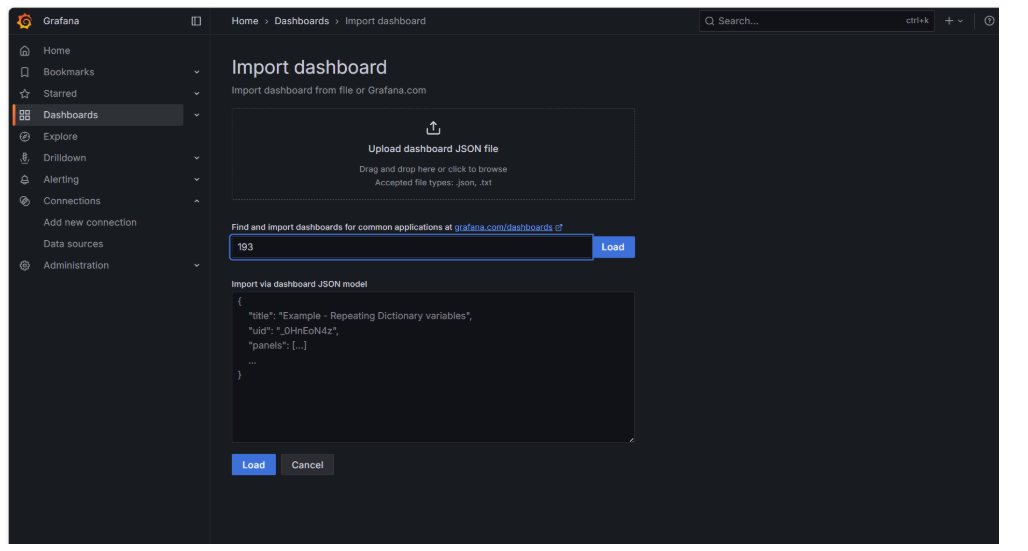Expand the Dashboards section chevron

click(197, 115)
